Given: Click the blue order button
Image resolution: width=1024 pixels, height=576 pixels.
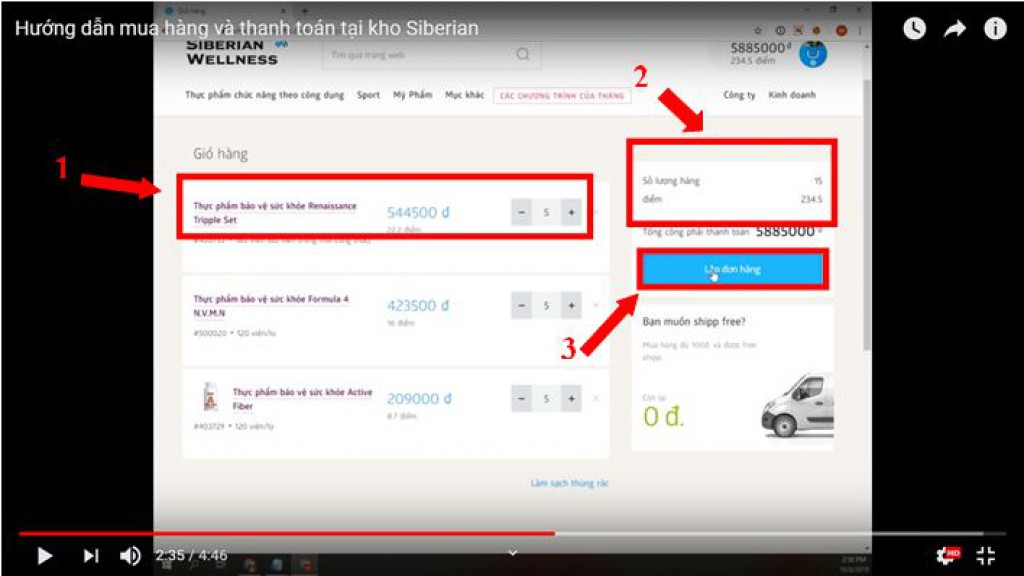Looking at the screenshot, I should click(732, 270).
